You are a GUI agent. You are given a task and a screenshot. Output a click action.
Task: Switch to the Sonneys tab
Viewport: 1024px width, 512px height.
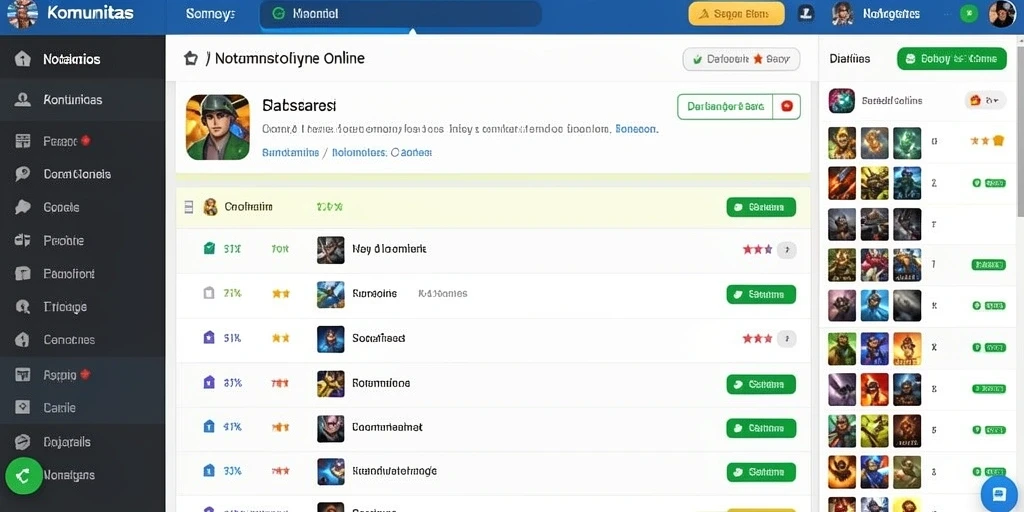coord(210,14)
